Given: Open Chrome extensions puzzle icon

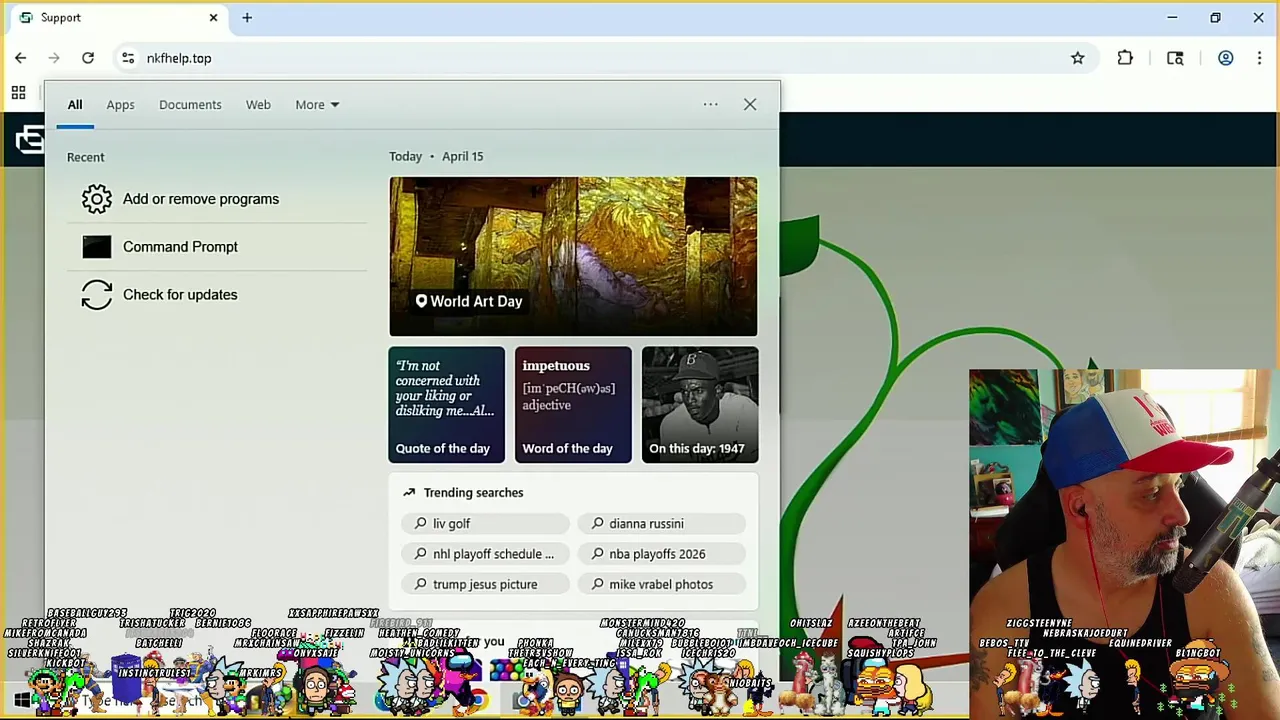Looking at the screenshot, I should coord(1125,58).
